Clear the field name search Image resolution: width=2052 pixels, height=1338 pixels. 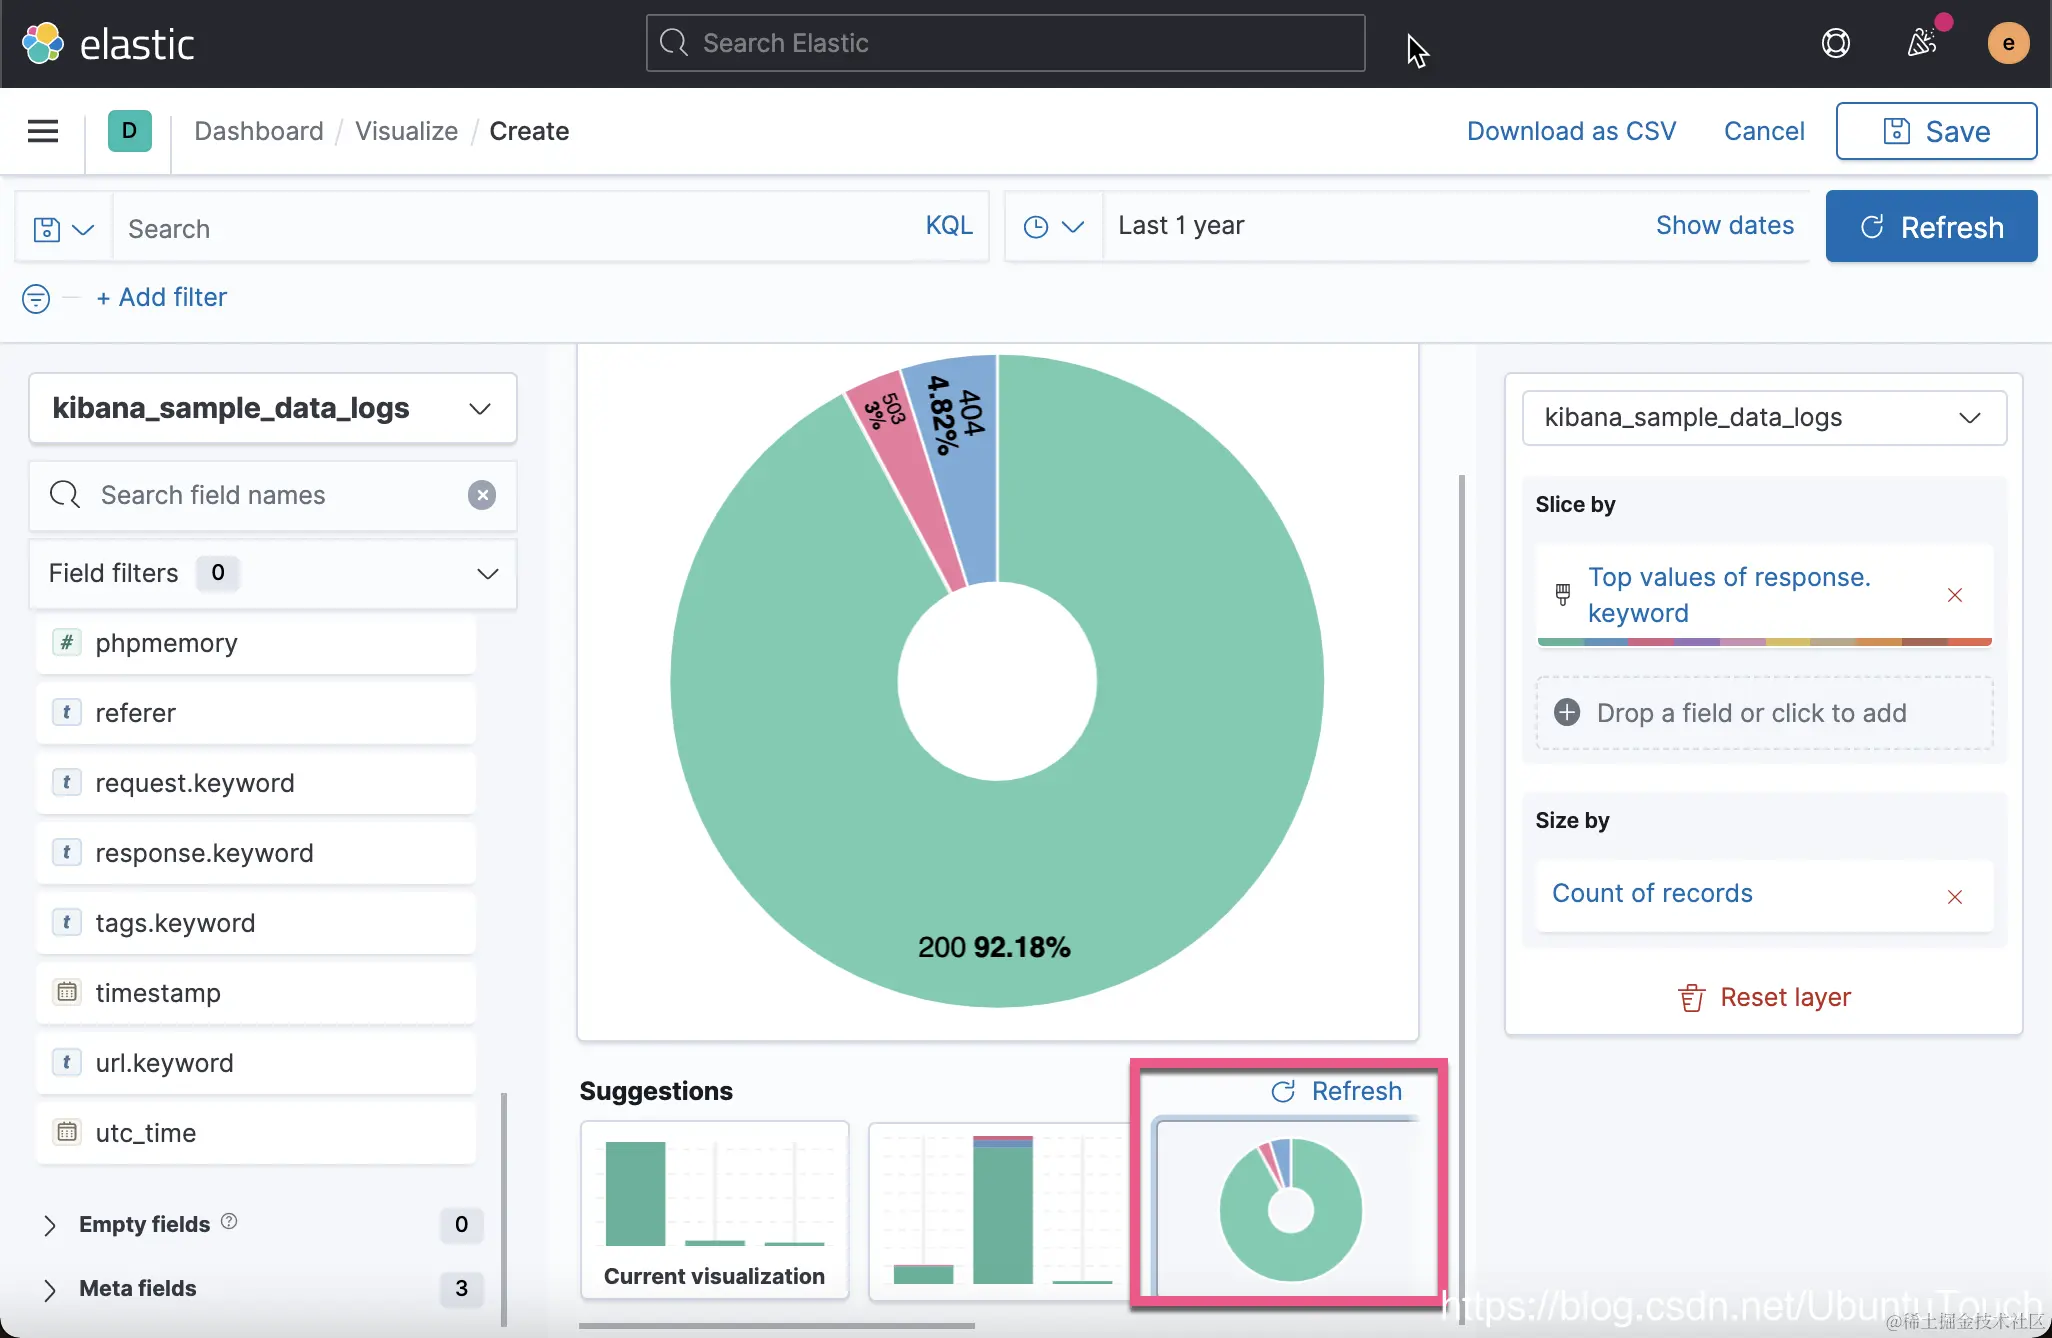point(482,495)
